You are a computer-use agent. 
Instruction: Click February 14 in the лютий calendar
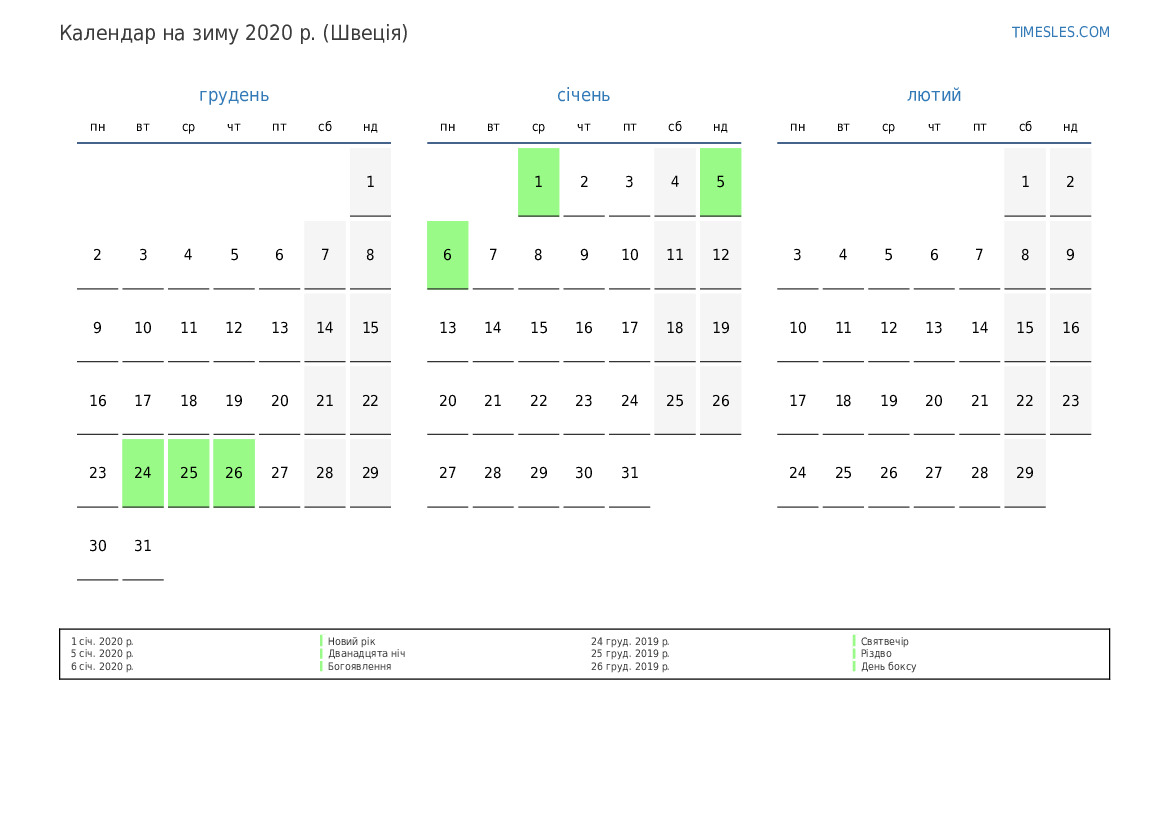(980, 327)
